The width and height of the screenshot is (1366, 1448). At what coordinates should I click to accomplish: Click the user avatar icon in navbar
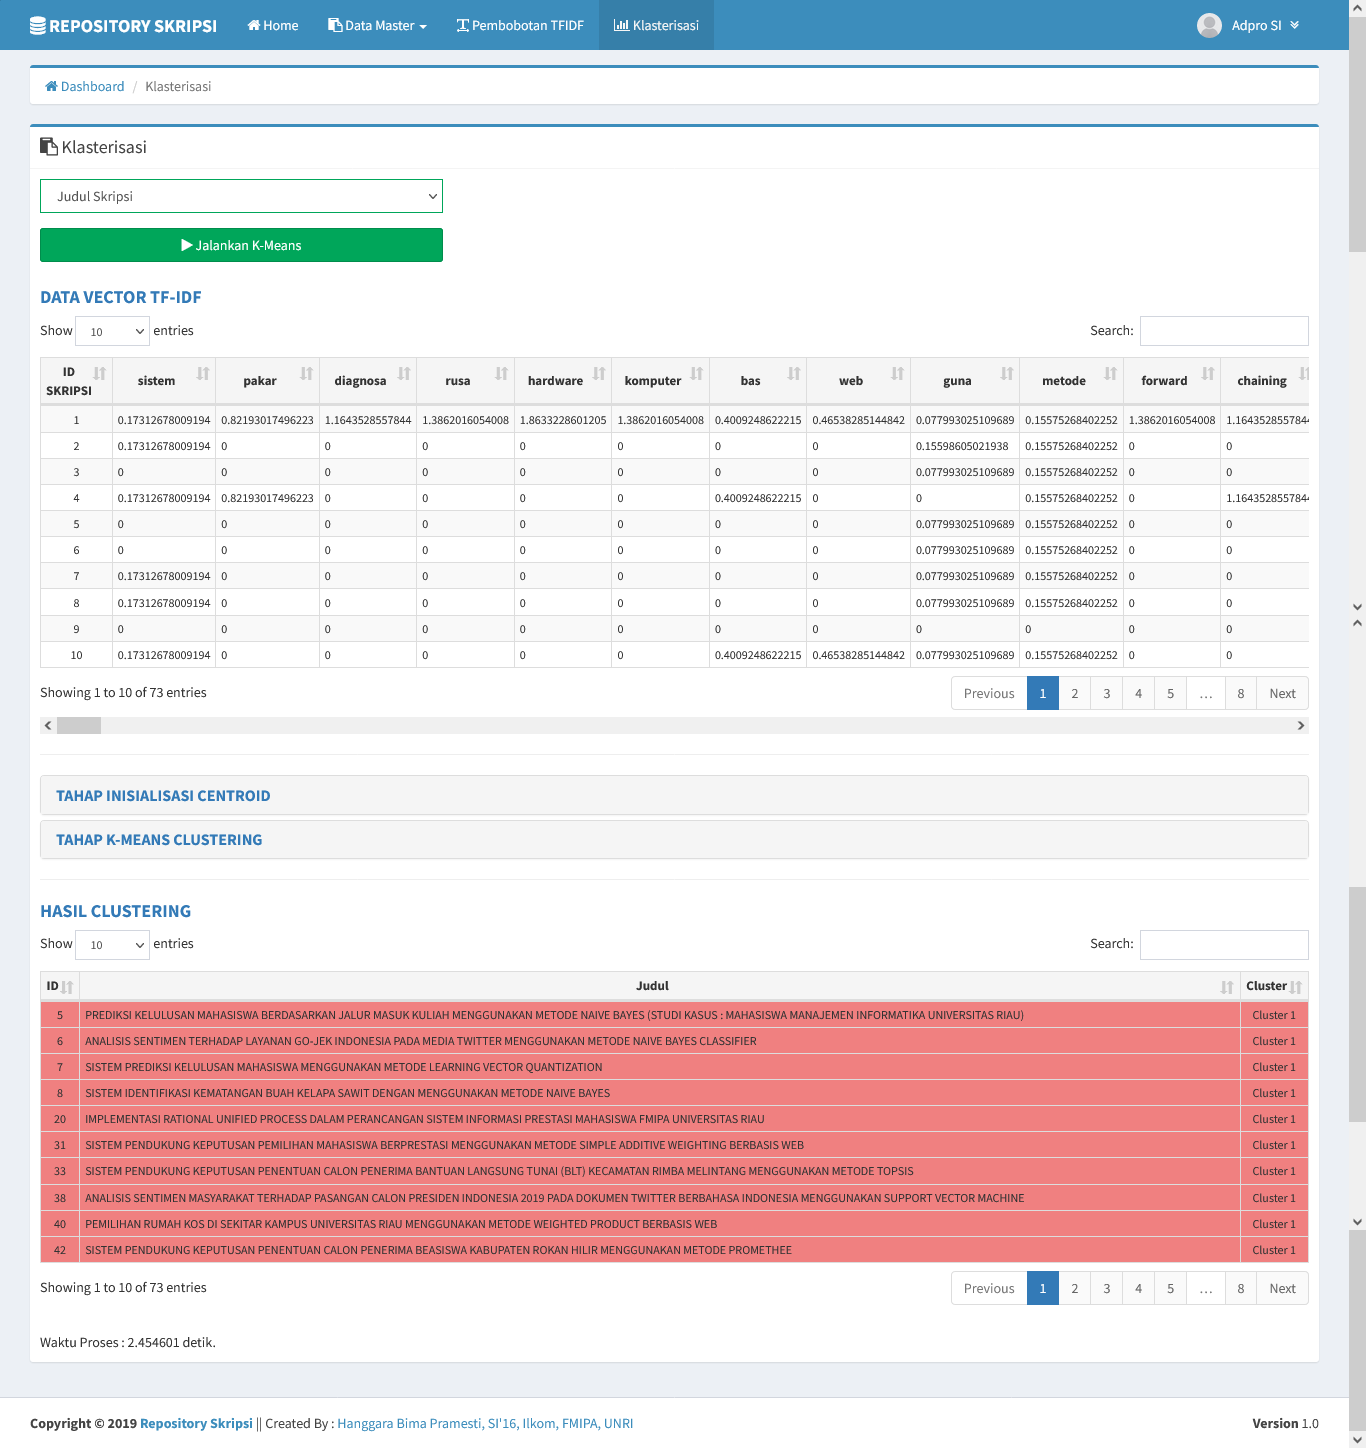coord(1209,26)
